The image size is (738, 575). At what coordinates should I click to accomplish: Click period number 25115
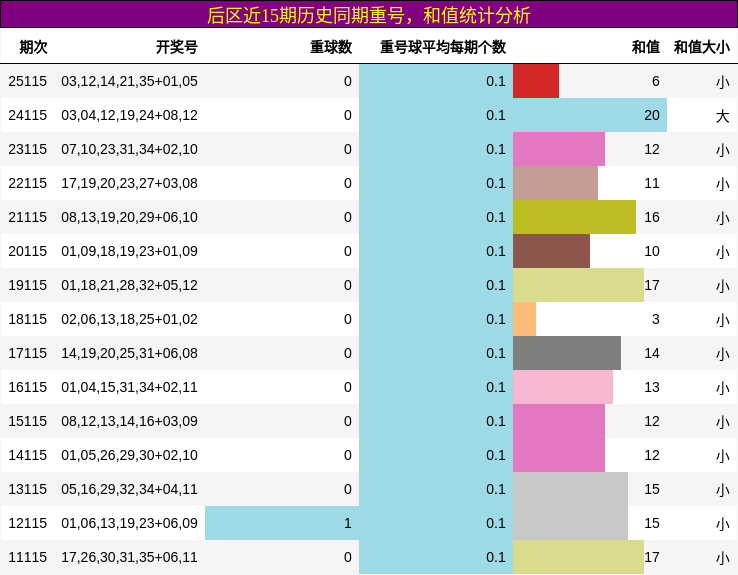pos(28,81)
